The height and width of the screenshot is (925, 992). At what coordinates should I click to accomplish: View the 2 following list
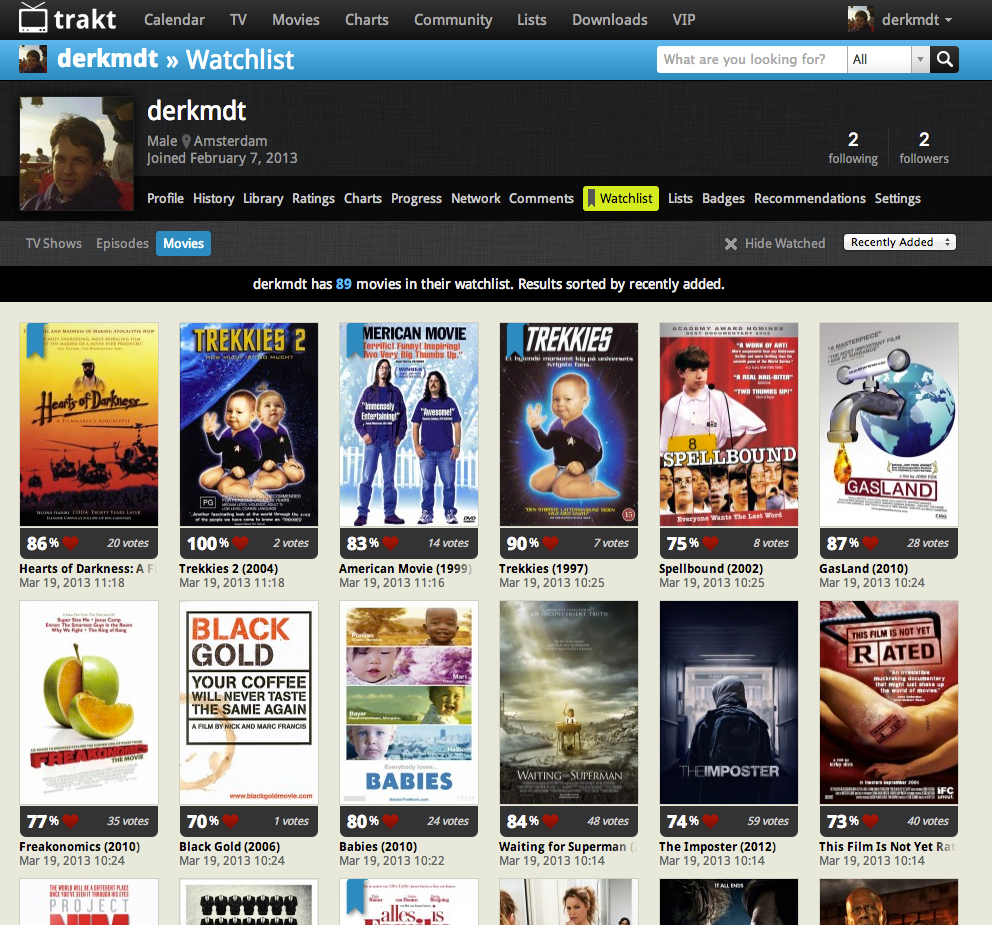853,148
